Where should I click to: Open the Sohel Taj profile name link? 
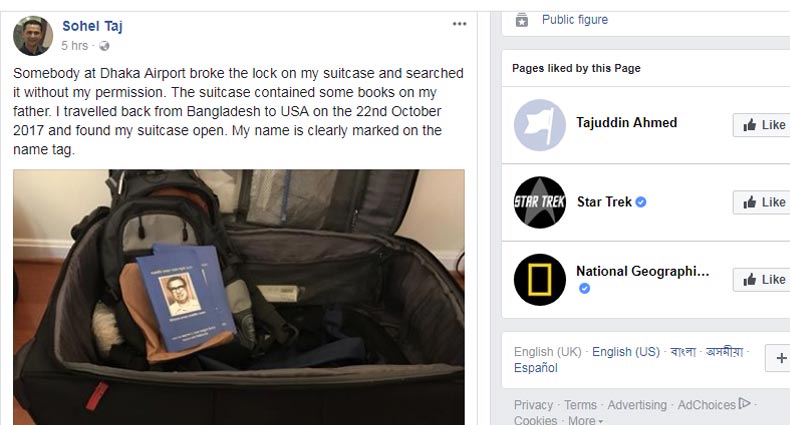[x=92, y=26]
